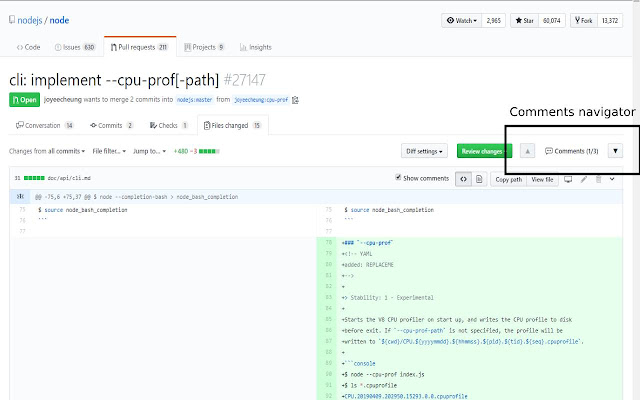The width and height of the screenshot is (640, 400).
Task: Switch to the Code tab
Action: (x=28, y=47)
